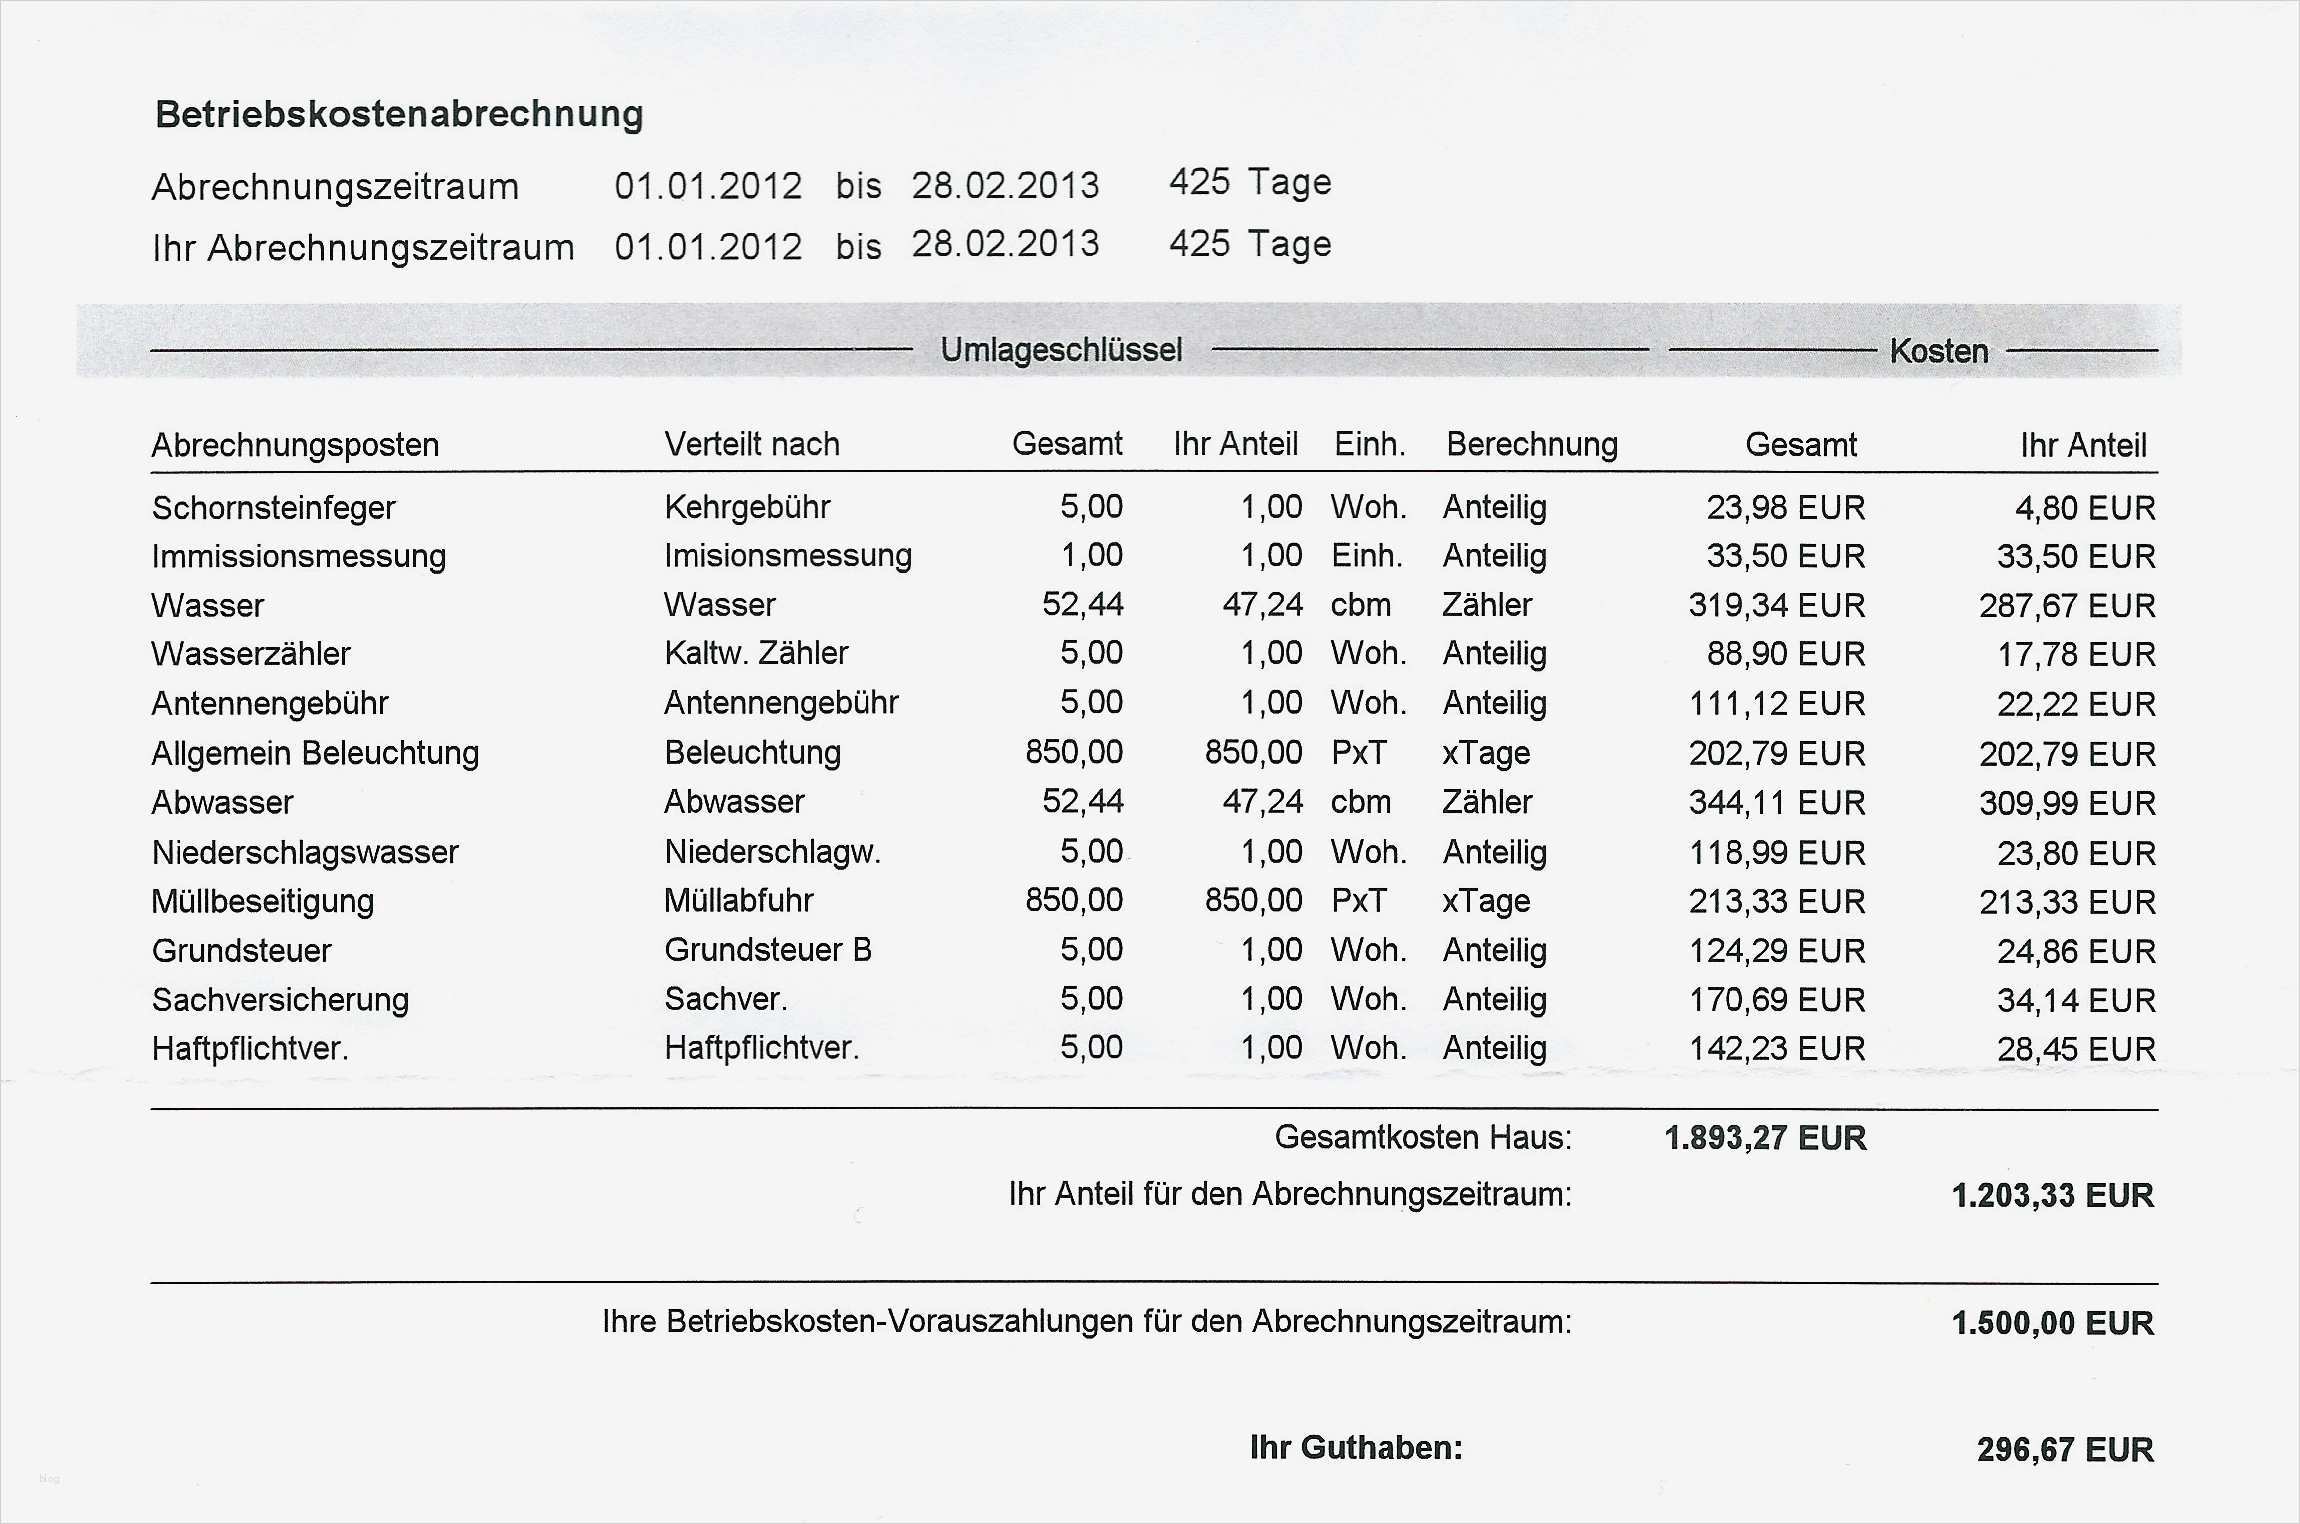Click Wasser total cost 319,34 EUR

pos(1776,605)
